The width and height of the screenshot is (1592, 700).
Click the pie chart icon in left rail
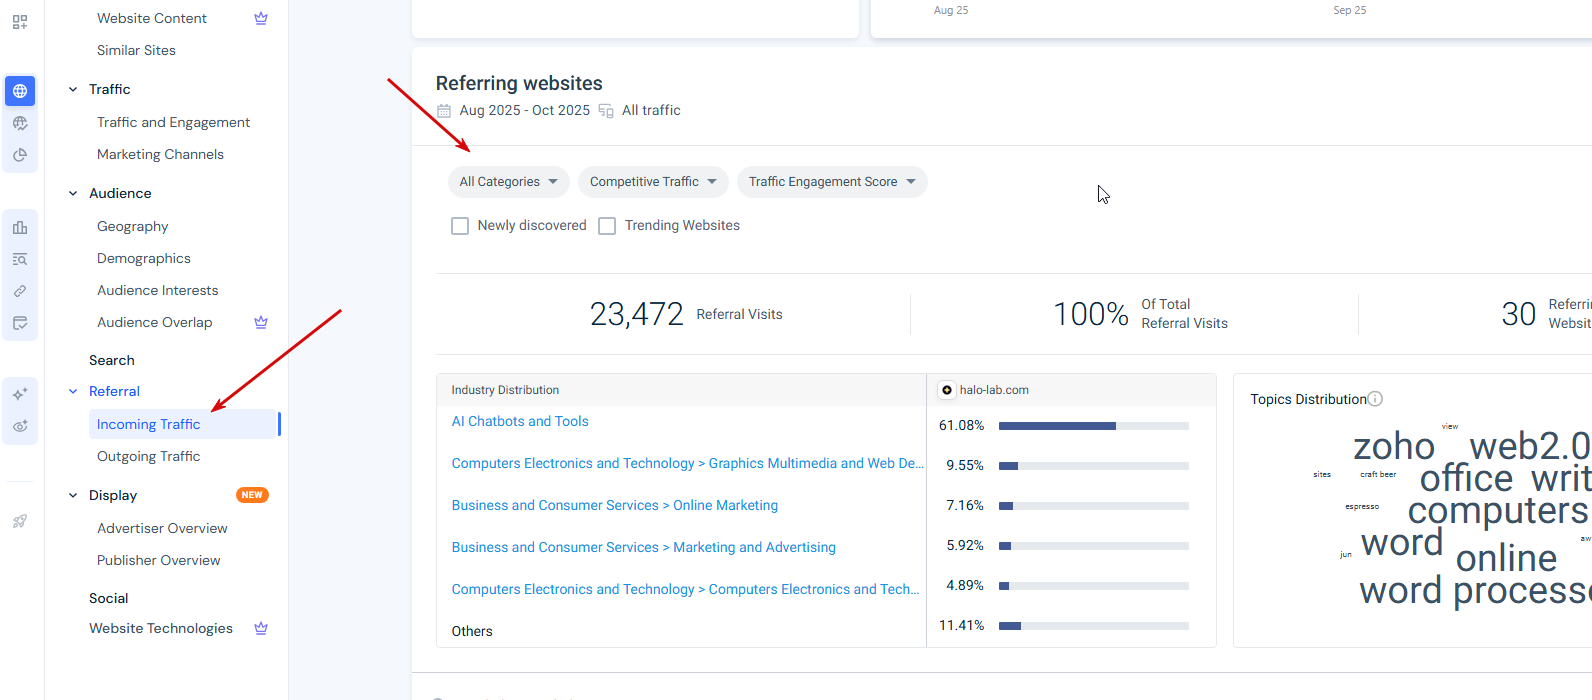pyautogui.click(x=20, y=155)
